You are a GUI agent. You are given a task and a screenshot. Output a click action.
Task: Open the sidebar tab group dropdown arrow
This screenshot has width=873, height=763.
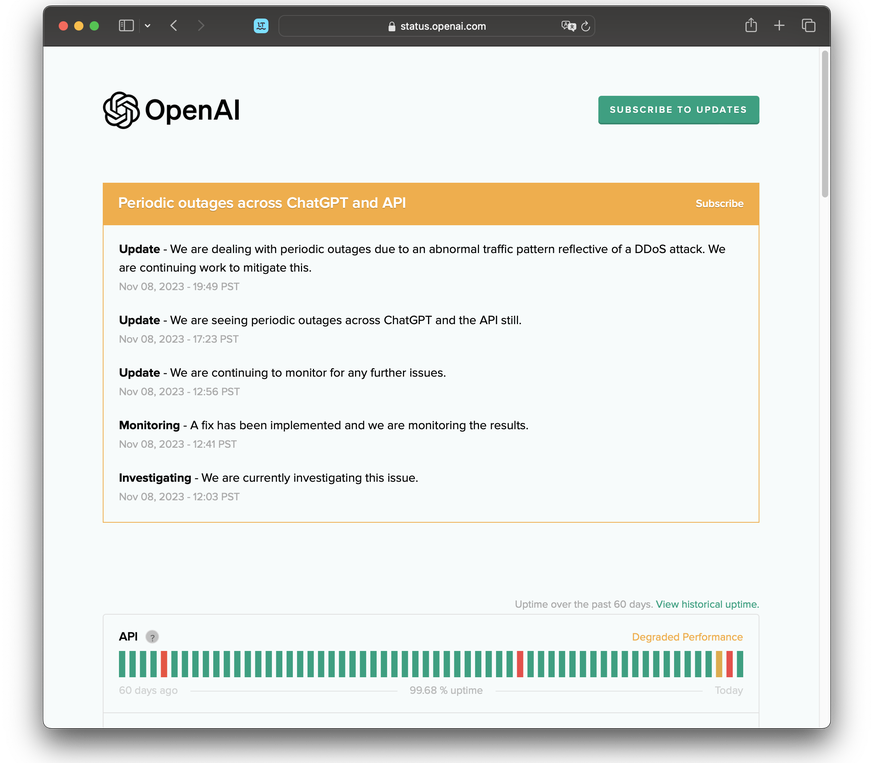coord(148,26)
